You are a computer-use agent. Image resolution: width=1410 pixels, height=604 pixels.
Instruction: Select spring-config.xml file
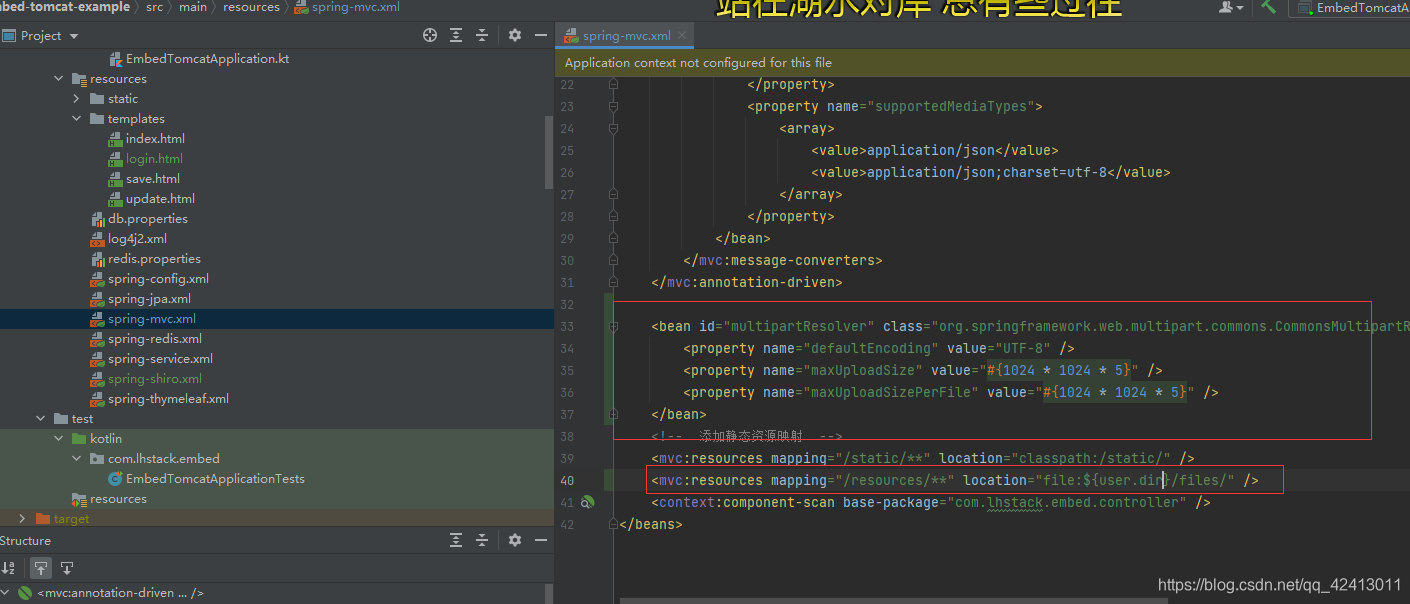pyautogui.click(x=158, y=279)
